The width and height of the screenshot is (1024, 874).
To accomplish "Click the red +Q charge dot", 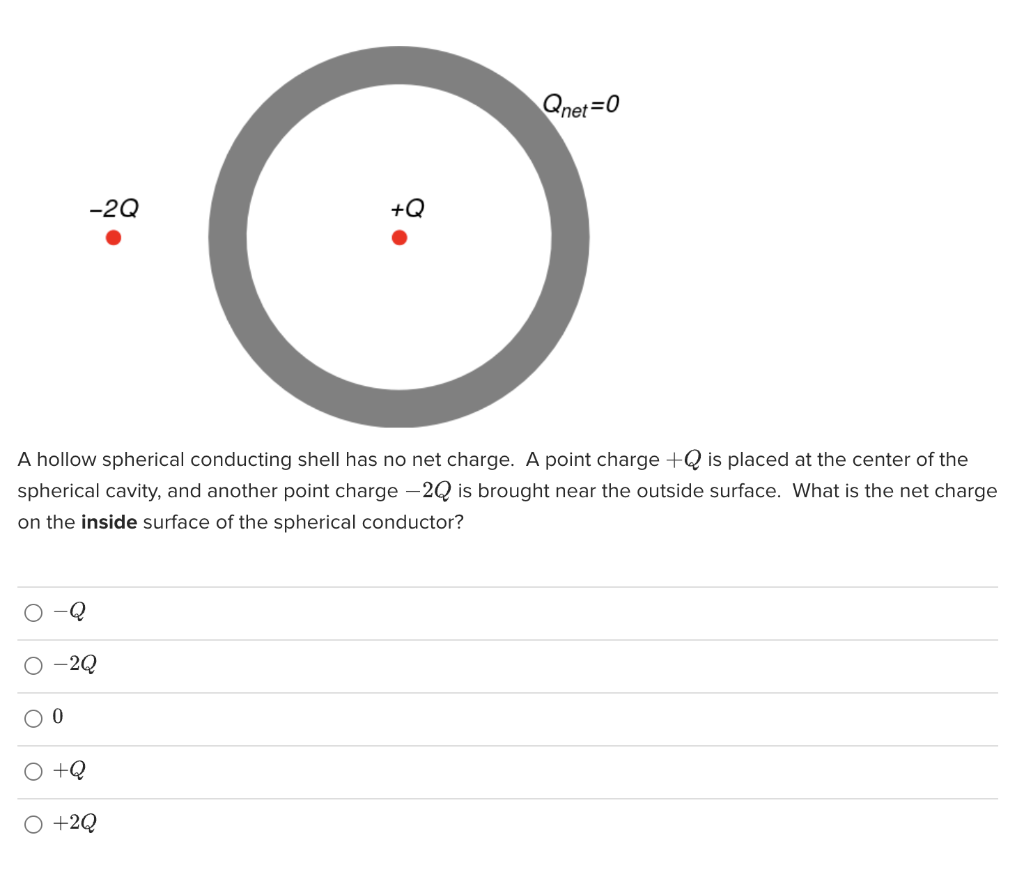I will (x=399, y=237).
